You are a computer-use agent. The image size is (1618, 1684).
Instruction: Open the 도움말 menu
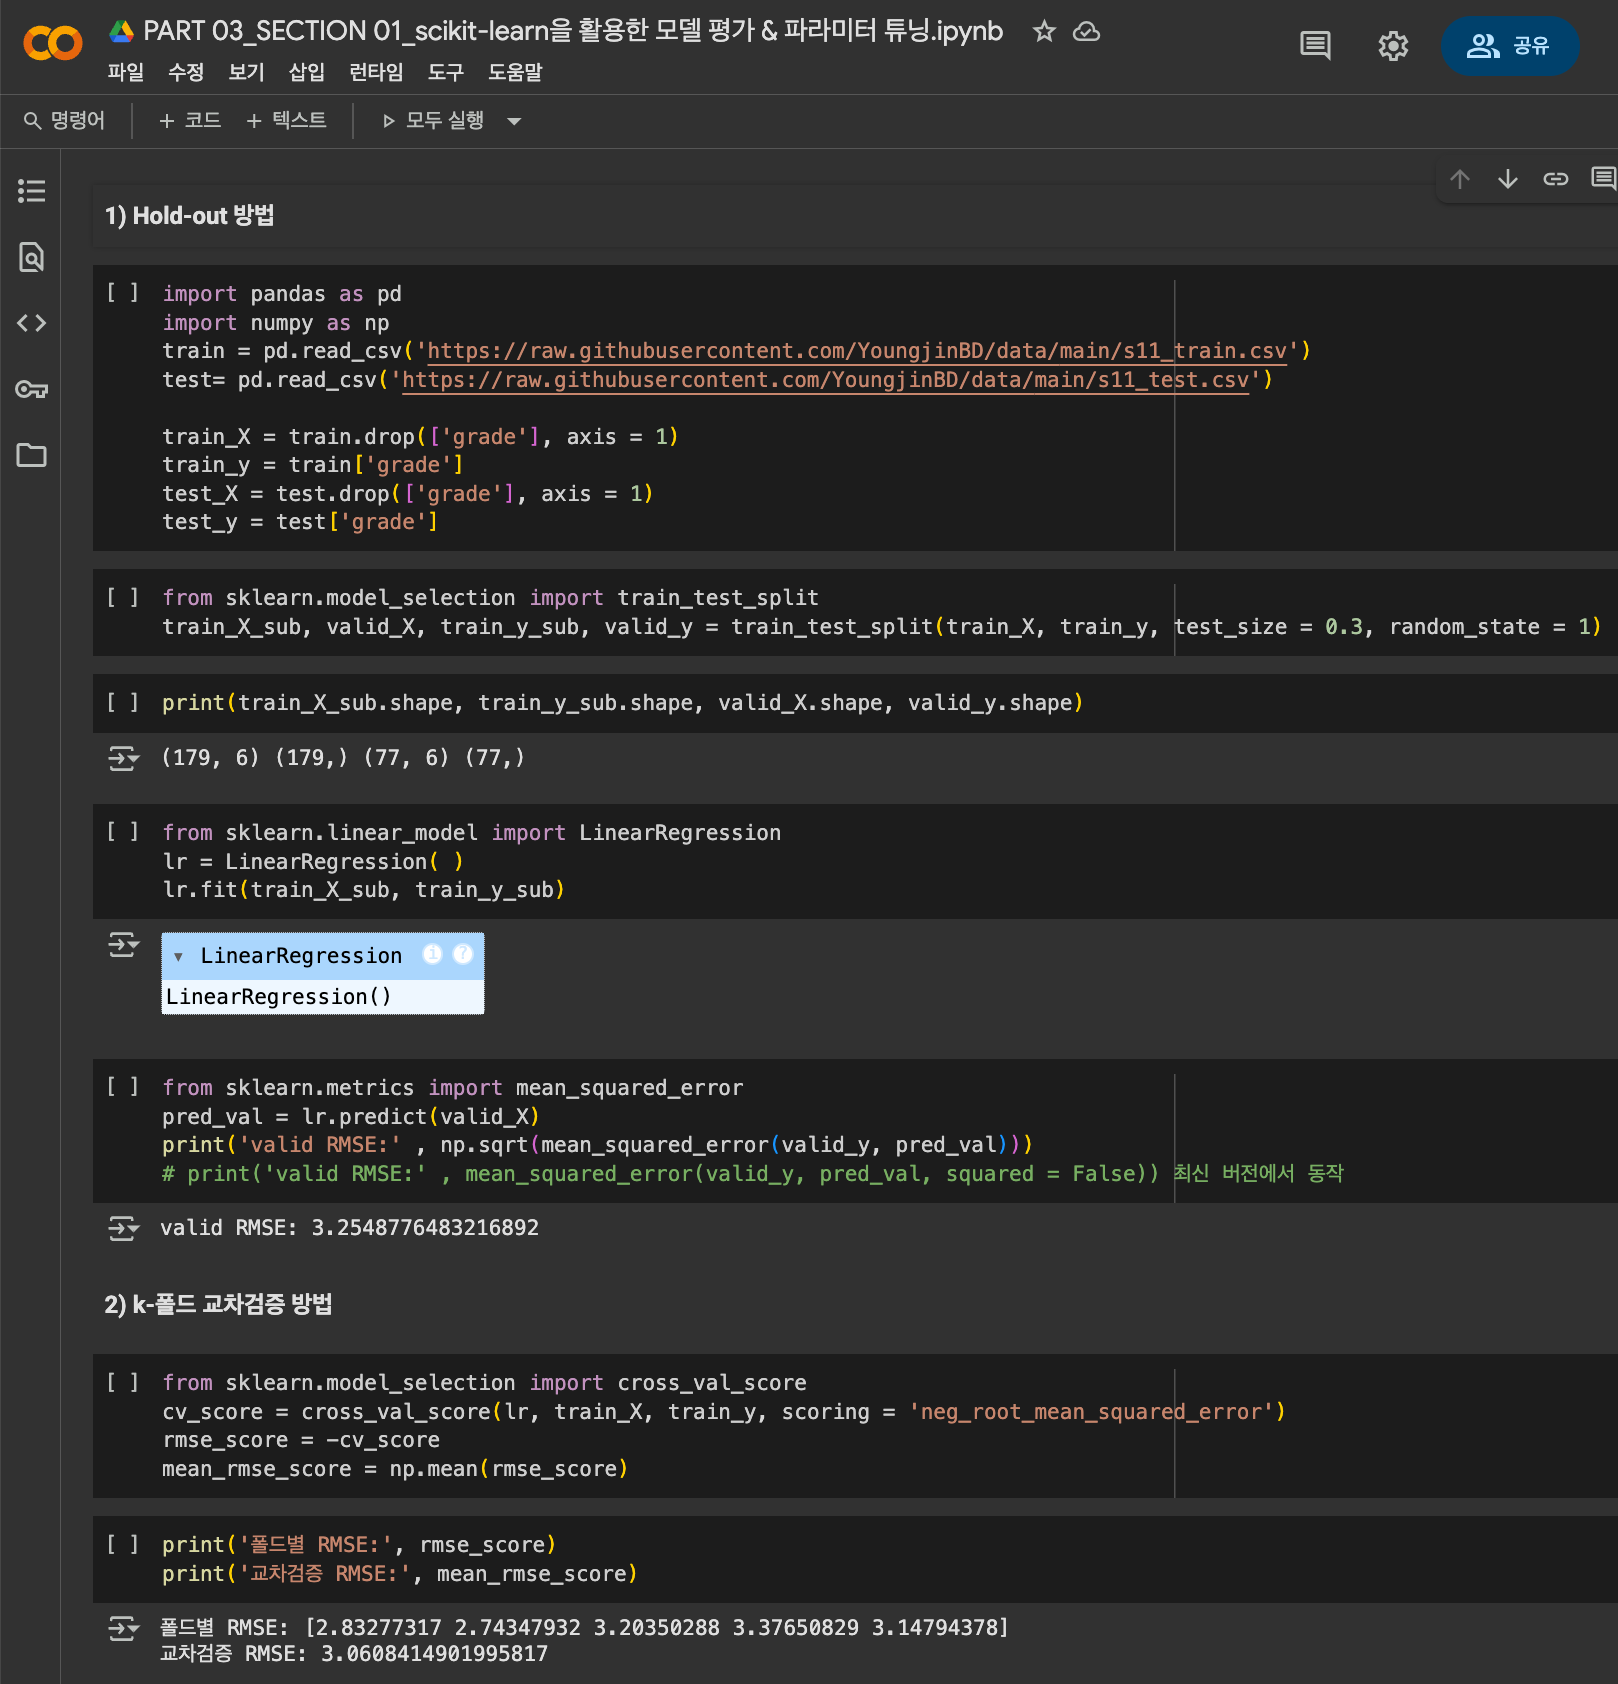(515, 72)
